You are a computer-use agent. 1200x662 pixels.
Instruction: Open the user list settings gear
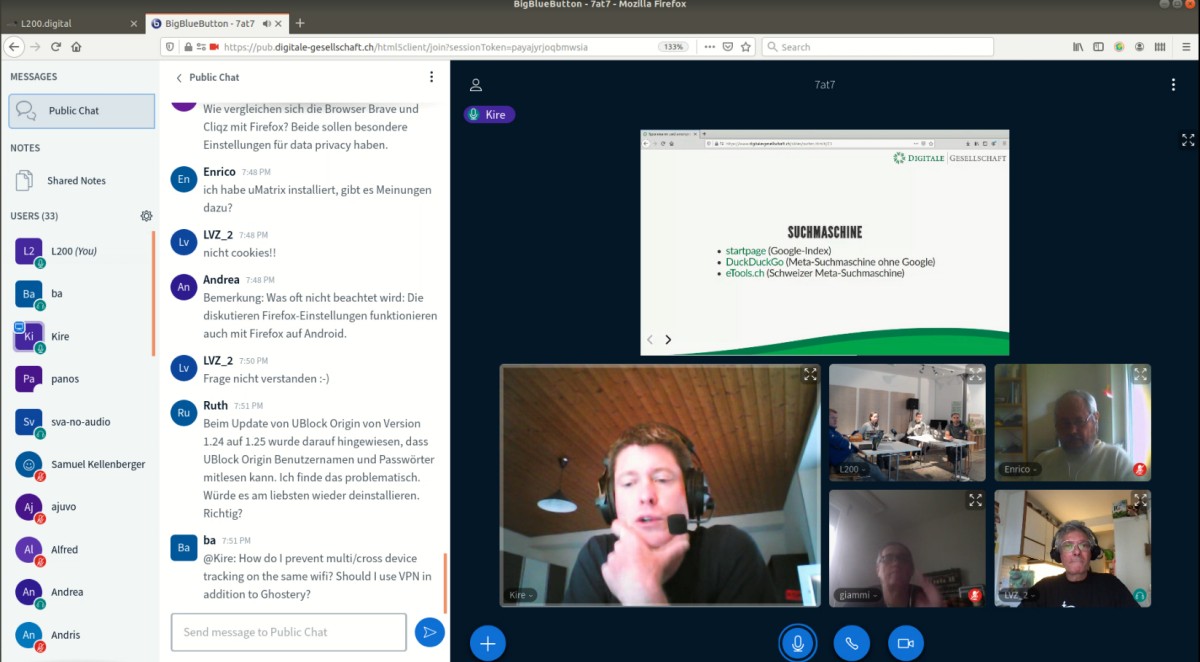[146, 216]
